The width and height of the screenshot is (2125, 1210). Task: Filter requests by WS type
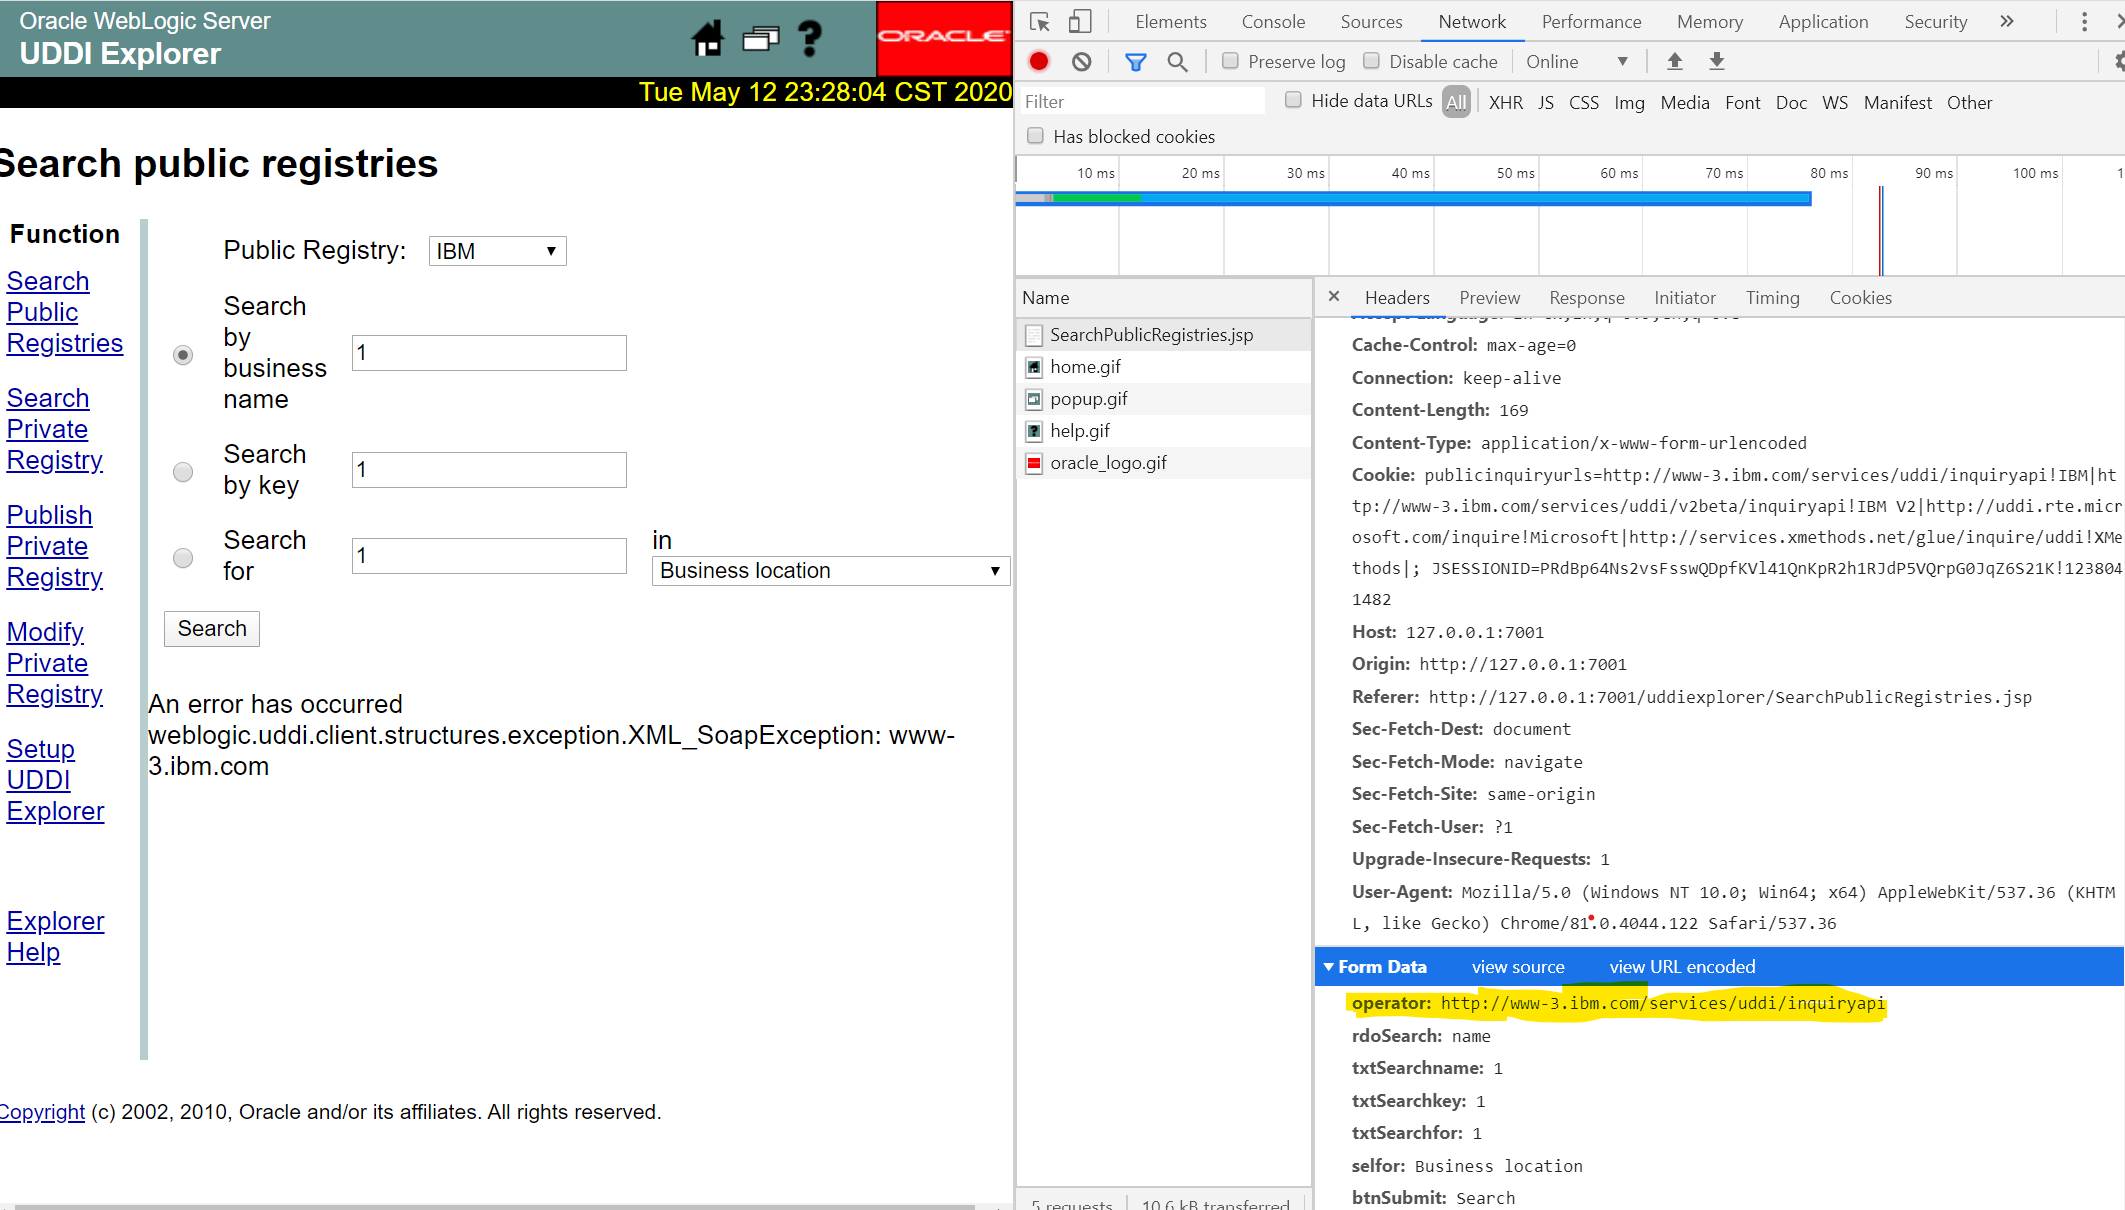[x=1835, y=102]
